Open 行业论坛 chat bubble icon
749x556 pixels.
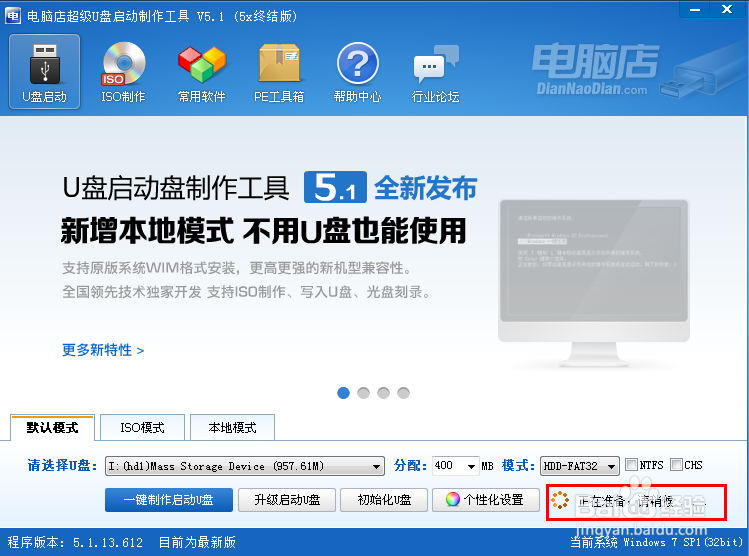click(x=436, y=72)
